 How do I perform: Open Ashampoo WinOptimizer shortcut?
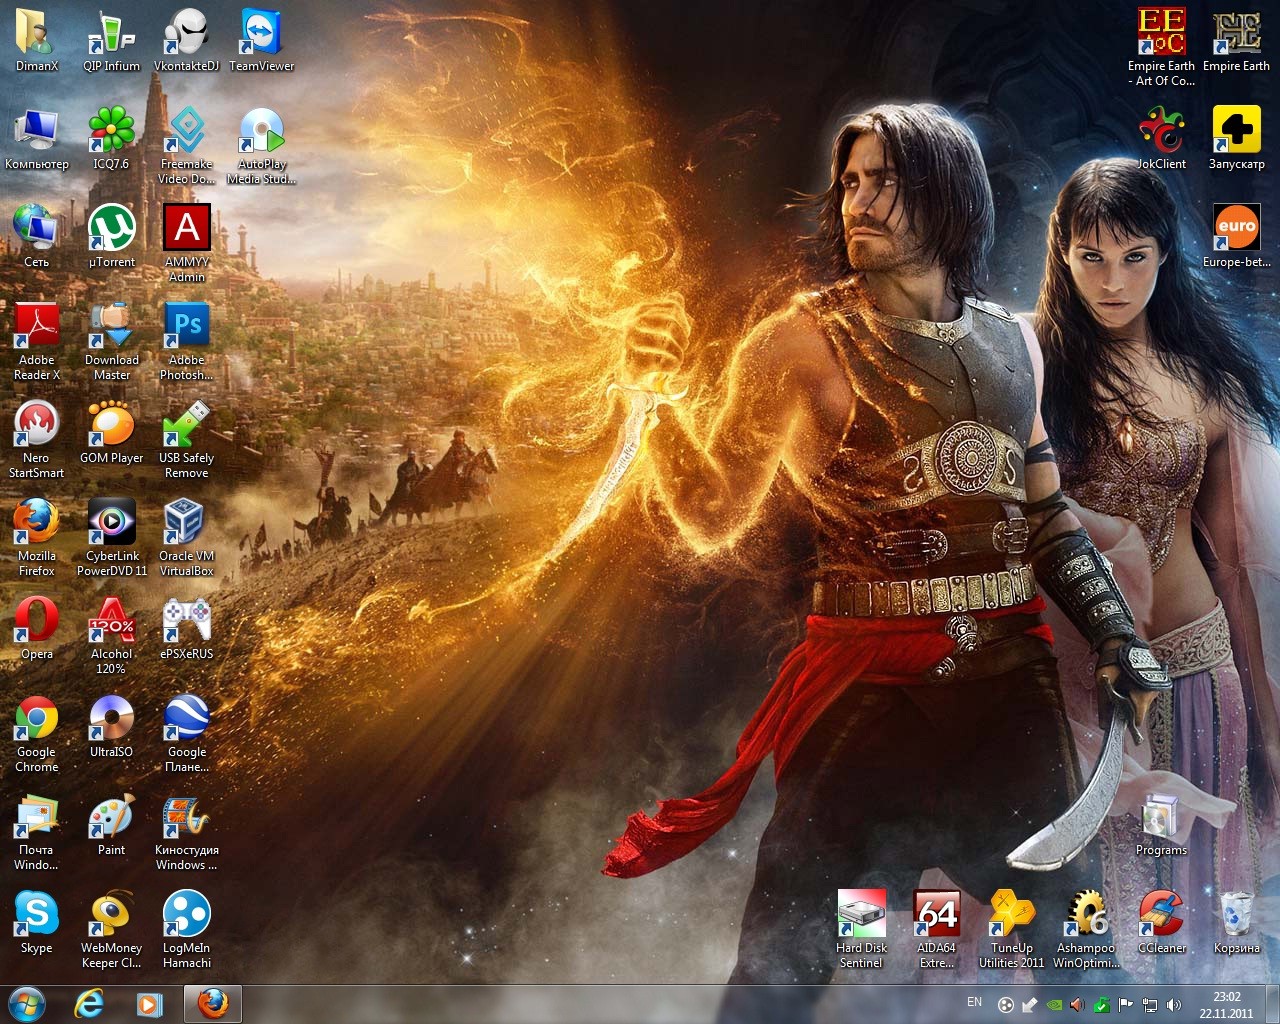pyautogui.click(x=1086, y=930)
